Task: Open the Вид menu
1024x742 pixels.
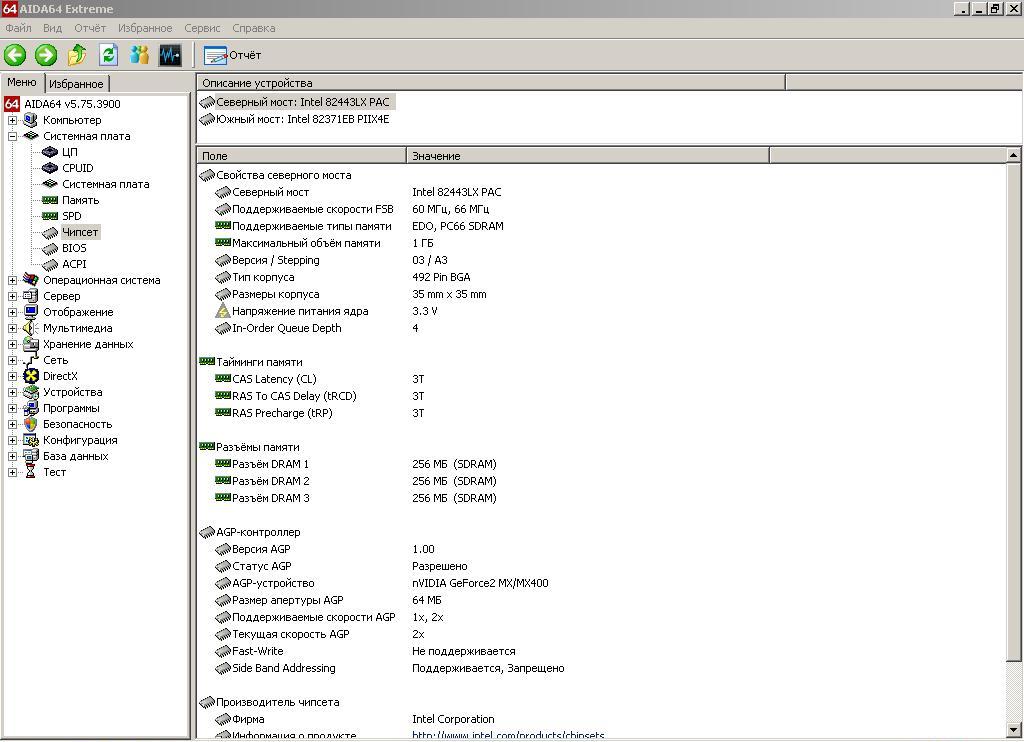Action: click(x=52, y=28)
